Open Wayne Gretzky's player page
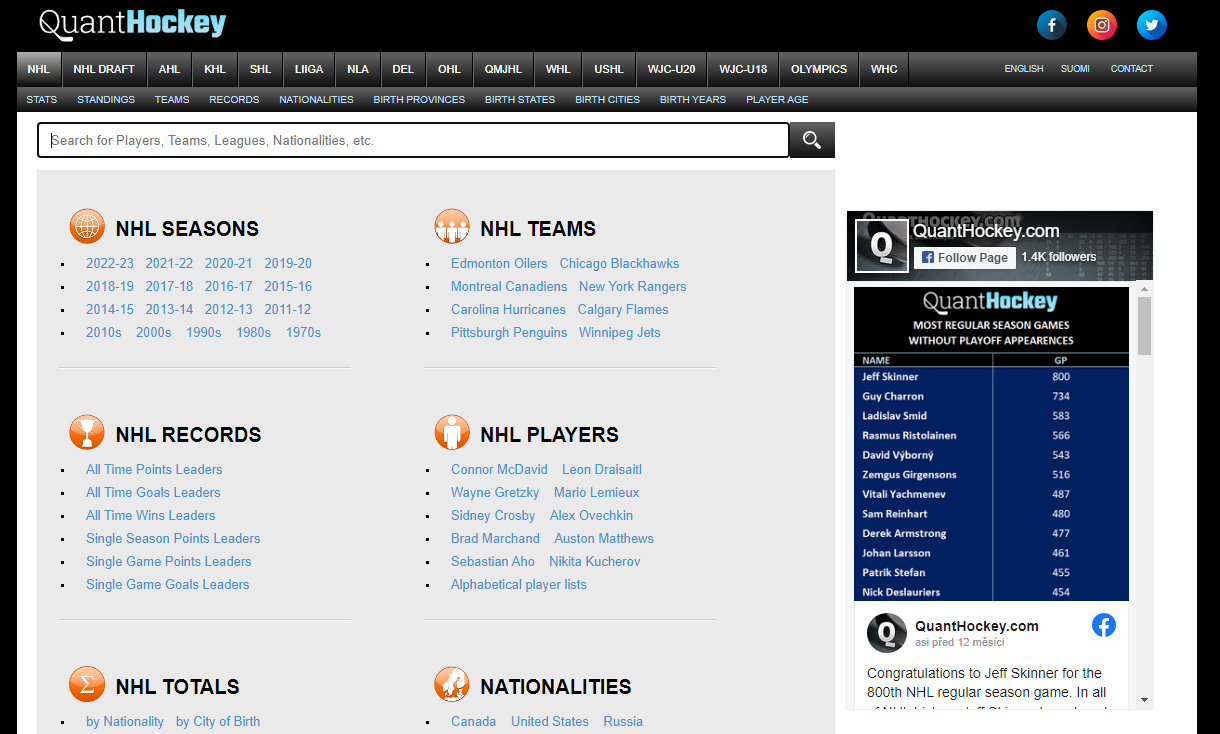The width and height of the screenshot is (1220, 734). point(495,493)
